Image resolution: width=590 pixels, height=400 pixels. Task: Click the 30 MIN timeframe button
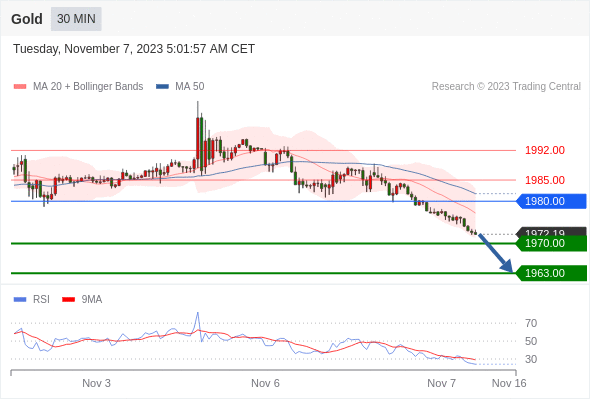pos(76,19)
